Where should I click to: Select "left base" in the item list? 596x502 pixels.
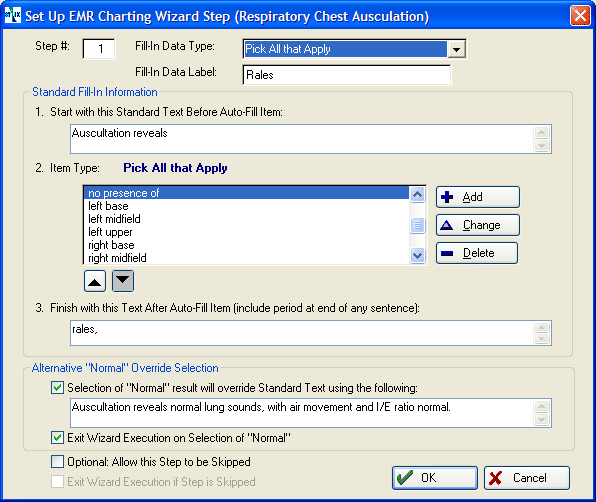point(246,206)
